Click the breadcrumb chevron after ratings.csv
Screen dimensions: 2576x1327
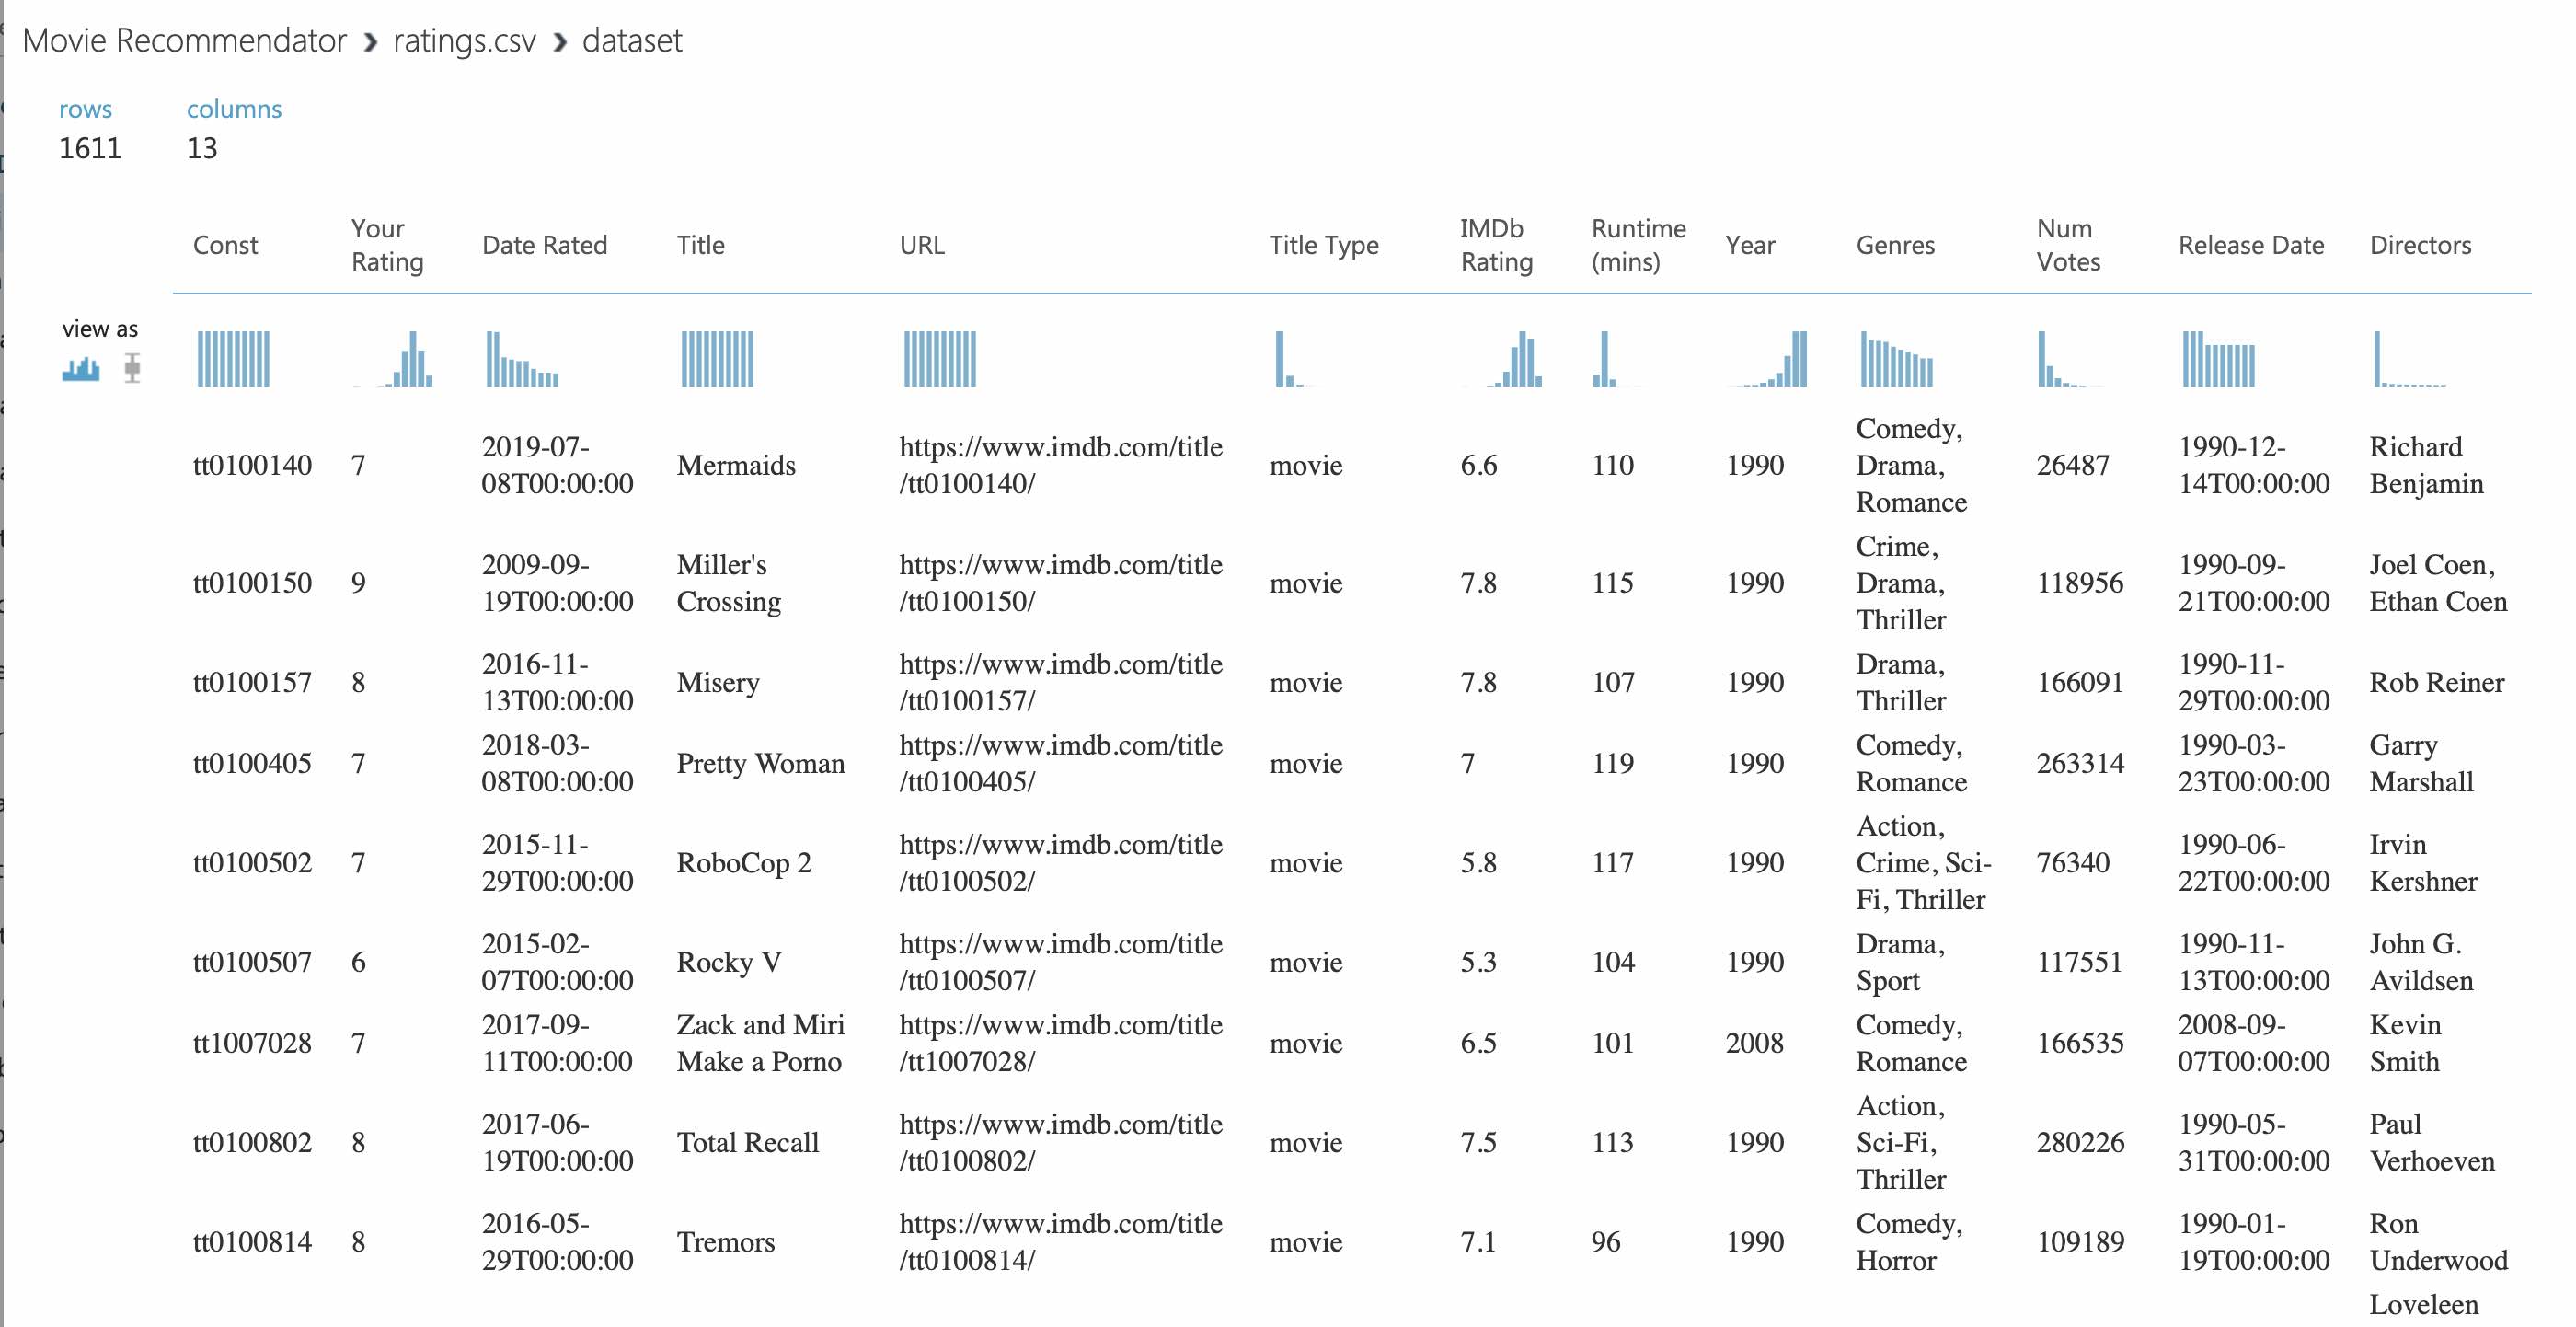(x=560, y=42)
